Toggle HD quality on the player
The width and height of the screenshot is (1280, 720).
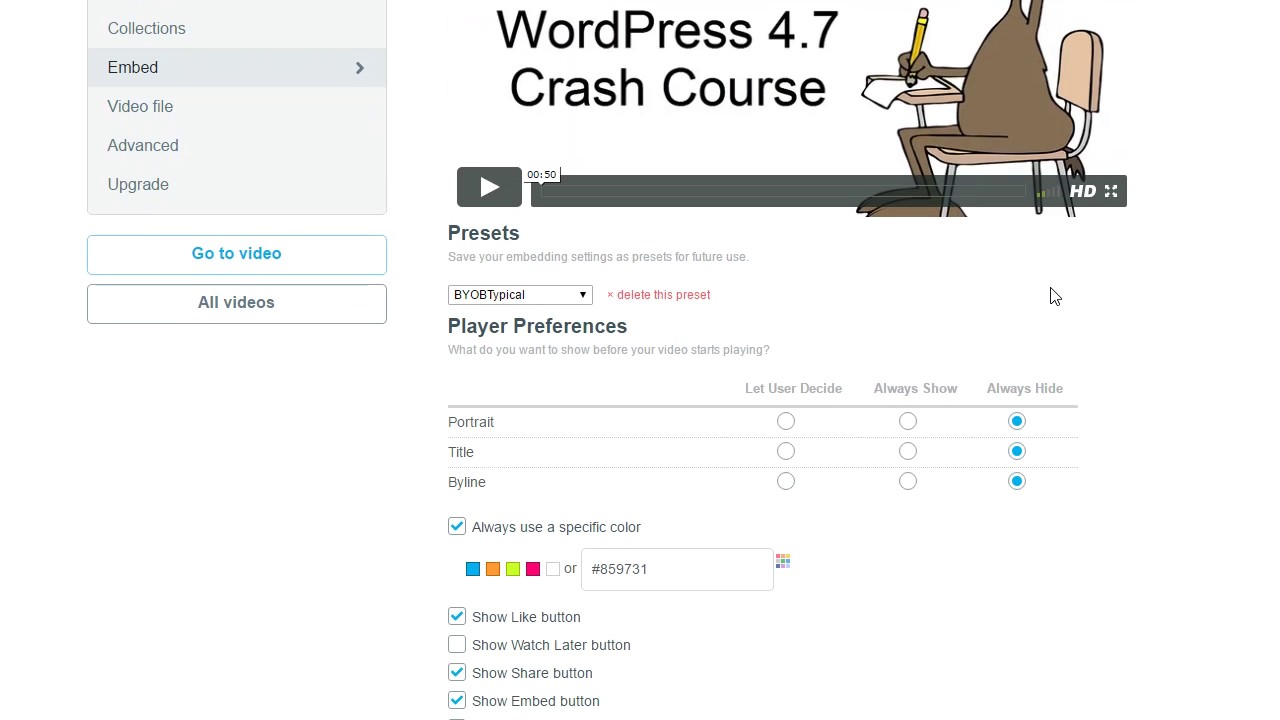[x=1082, y=191]
